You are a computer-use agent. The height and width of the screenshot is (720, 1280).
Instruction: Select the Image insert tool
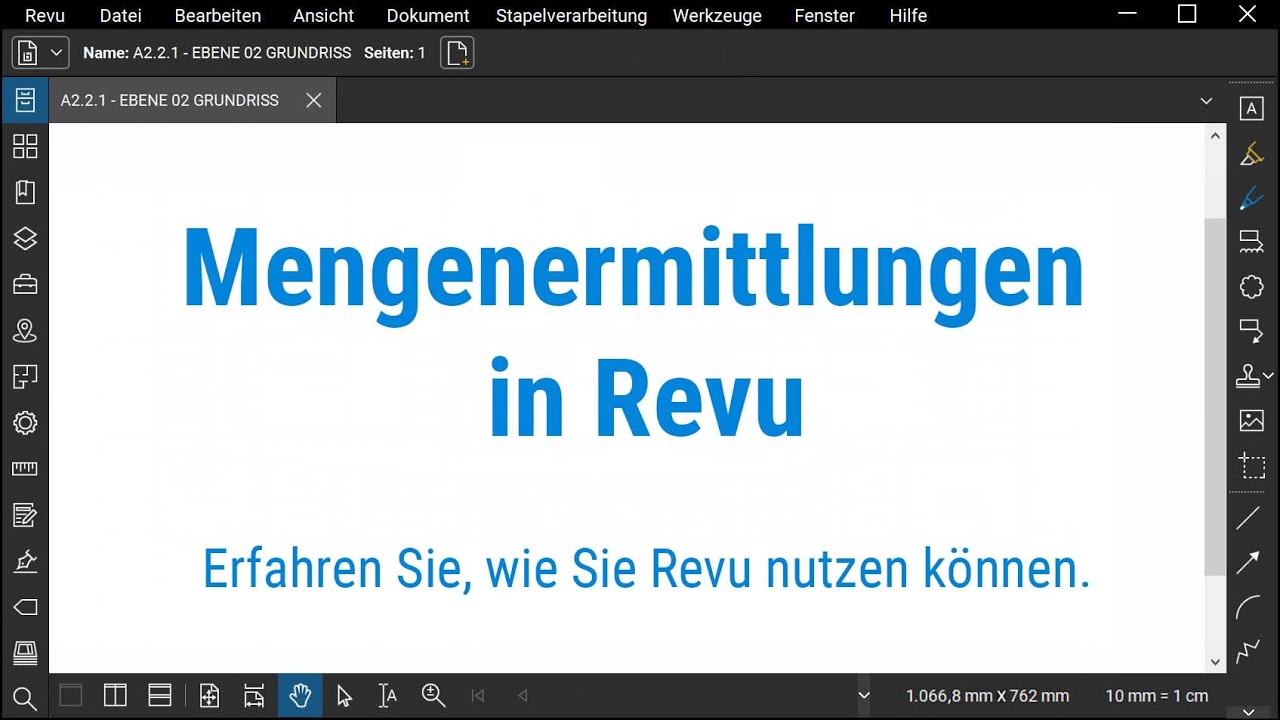pyautogui.click(x=1251, y=420)
